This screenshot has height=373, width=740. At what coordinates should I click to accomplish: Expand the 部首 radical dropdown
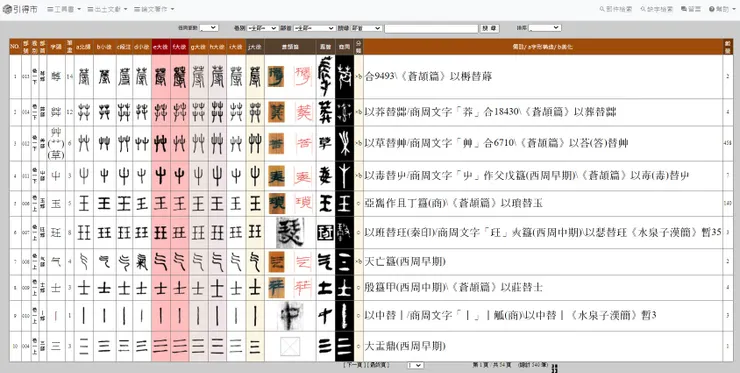[x=314, y=28]
